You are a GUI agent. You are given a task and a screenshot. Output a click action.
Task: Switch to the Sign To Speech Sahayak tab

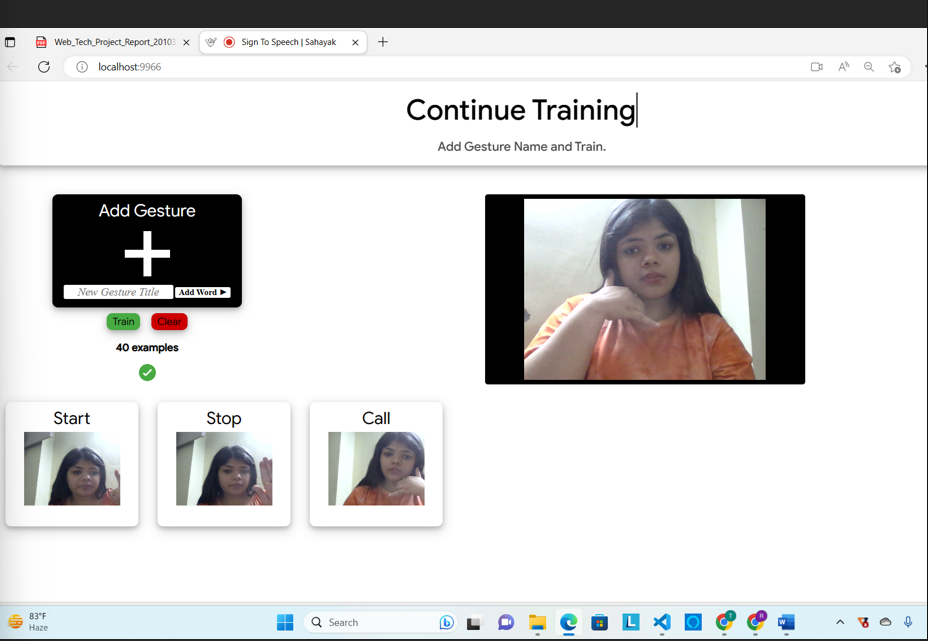(x=290, y=42)
